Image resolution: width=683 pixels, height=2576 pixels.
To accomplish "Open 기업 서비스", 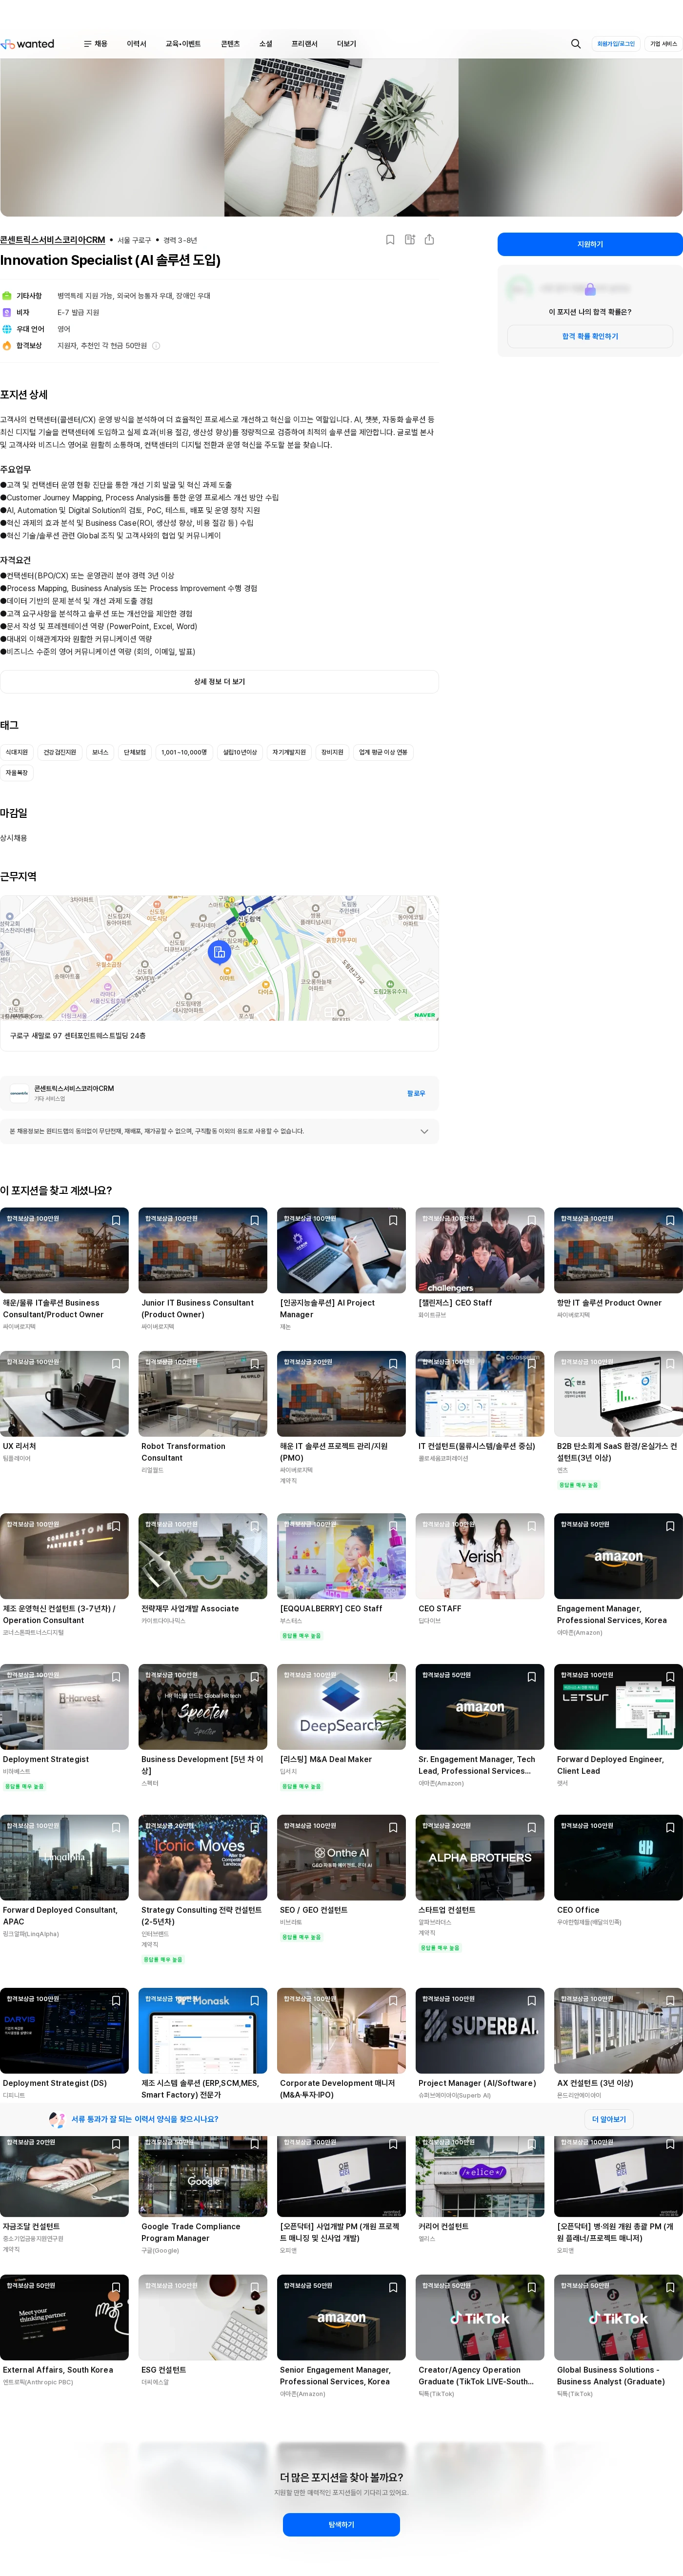I will click(664, 44).
